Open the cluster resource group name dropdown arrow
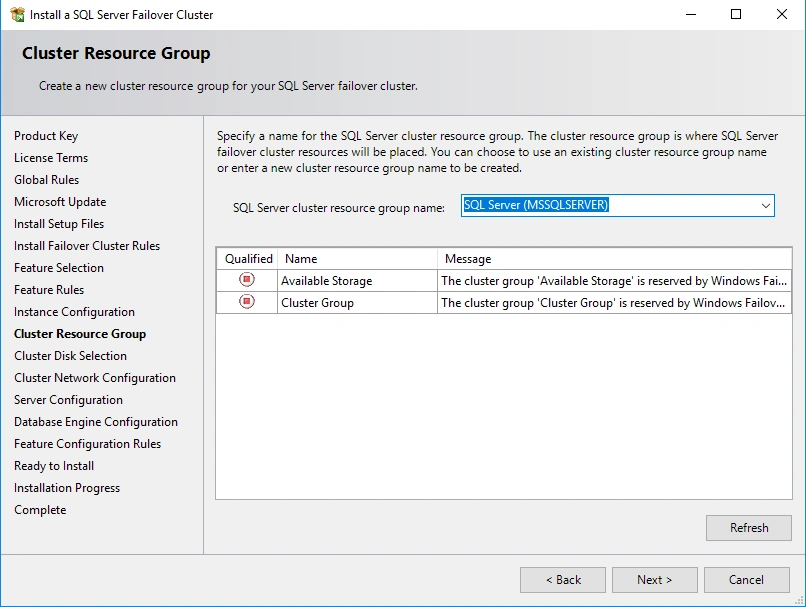806x607 pixels. (x=765, y=206)
